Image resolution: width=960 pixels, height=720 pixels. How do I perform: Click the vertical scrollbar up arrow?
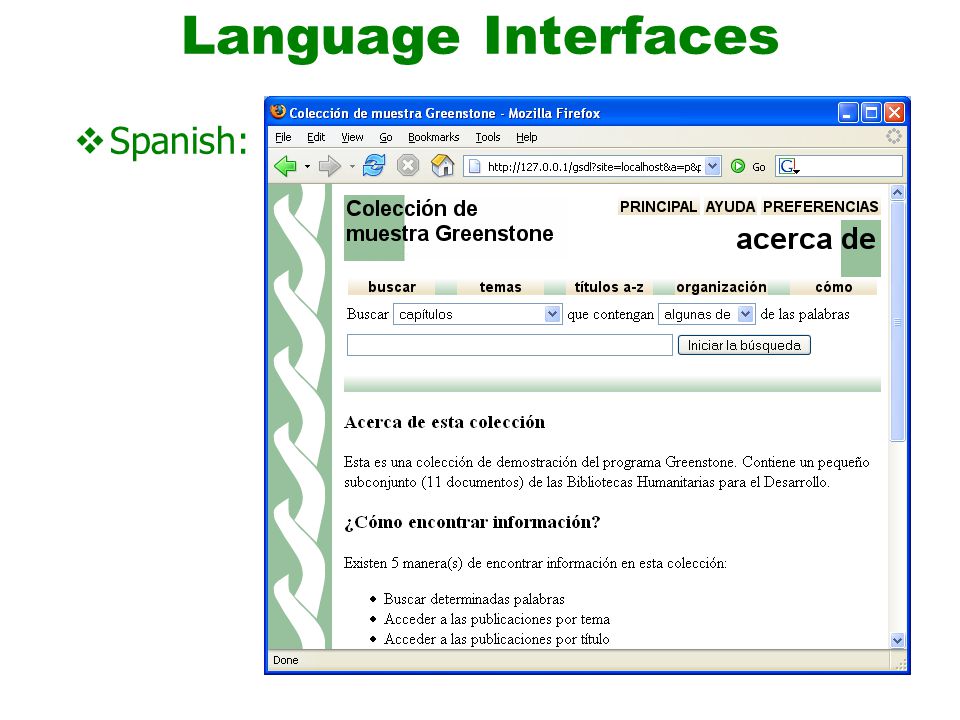tap(898, 193)
